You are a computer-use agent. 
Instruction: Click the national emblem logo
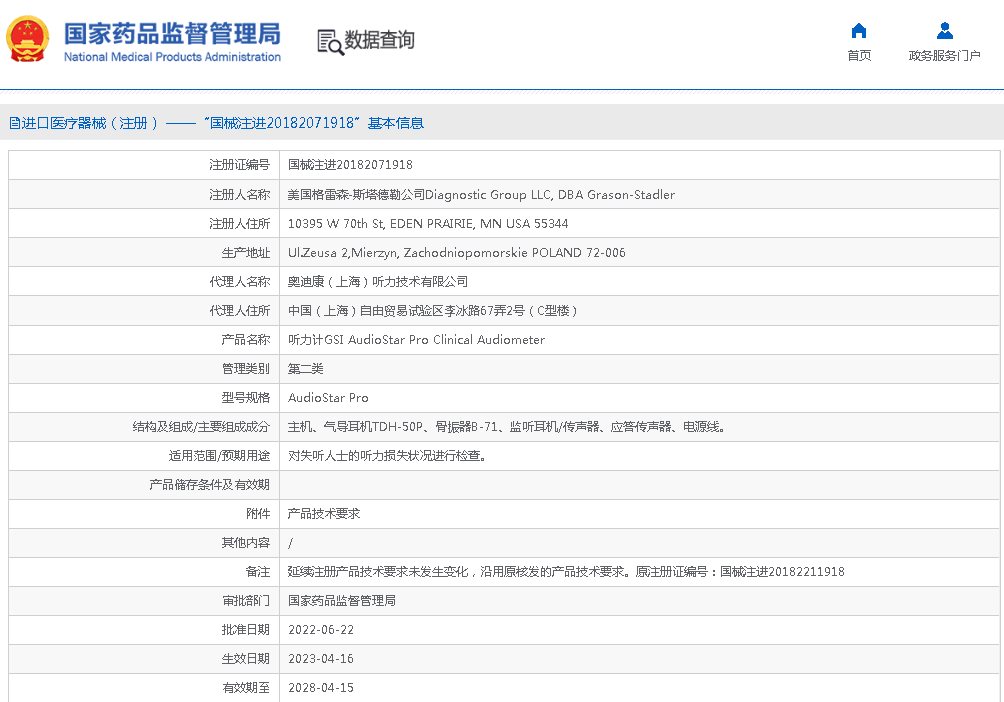coord(27,40)
